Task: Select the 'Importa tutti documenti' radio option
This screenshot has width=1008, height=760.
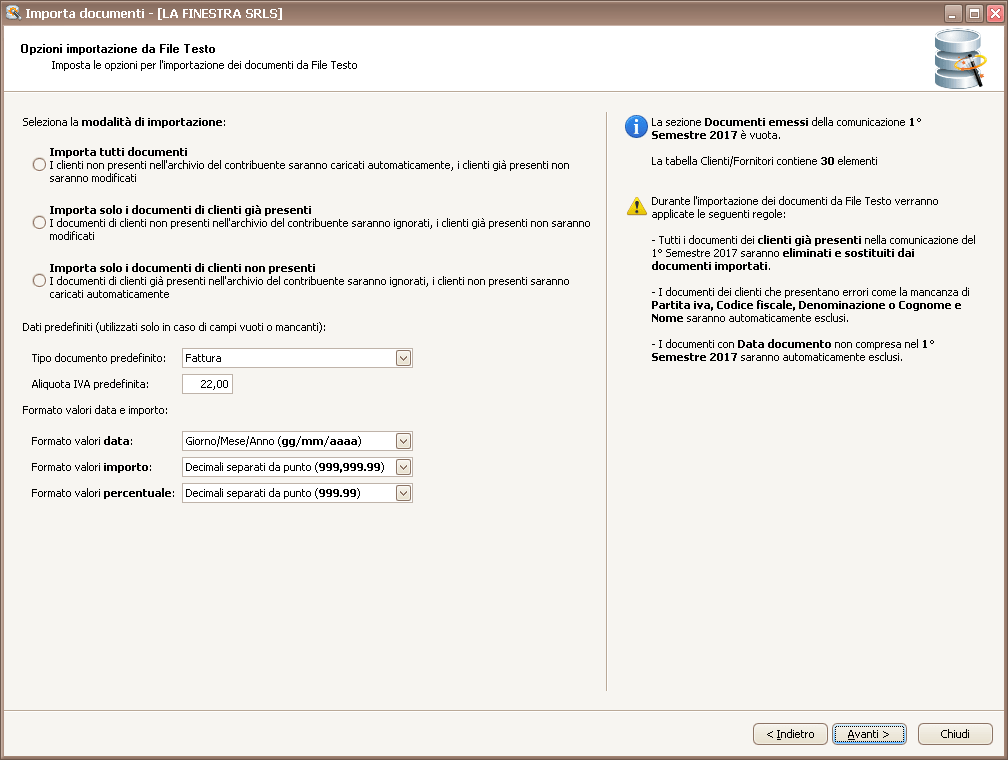Action: 39,165
